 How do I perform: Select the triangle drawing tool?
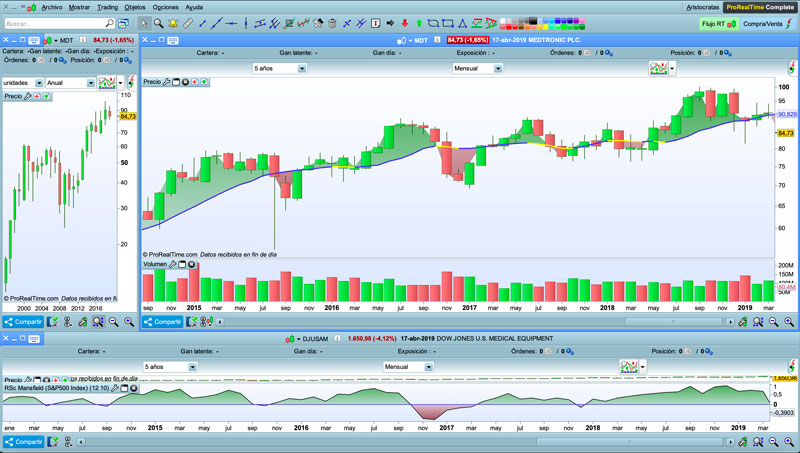click(463, 23)
